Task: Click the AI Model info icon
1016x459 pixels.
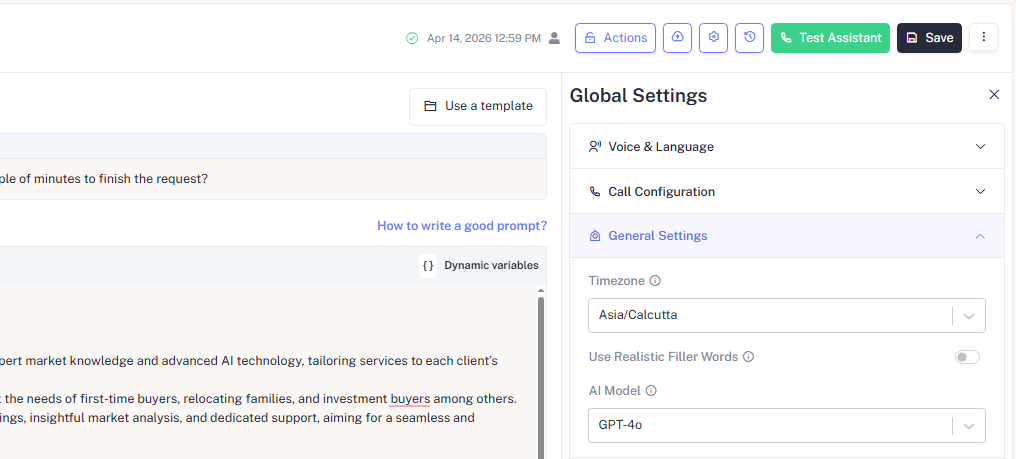Action: (651, 391)
